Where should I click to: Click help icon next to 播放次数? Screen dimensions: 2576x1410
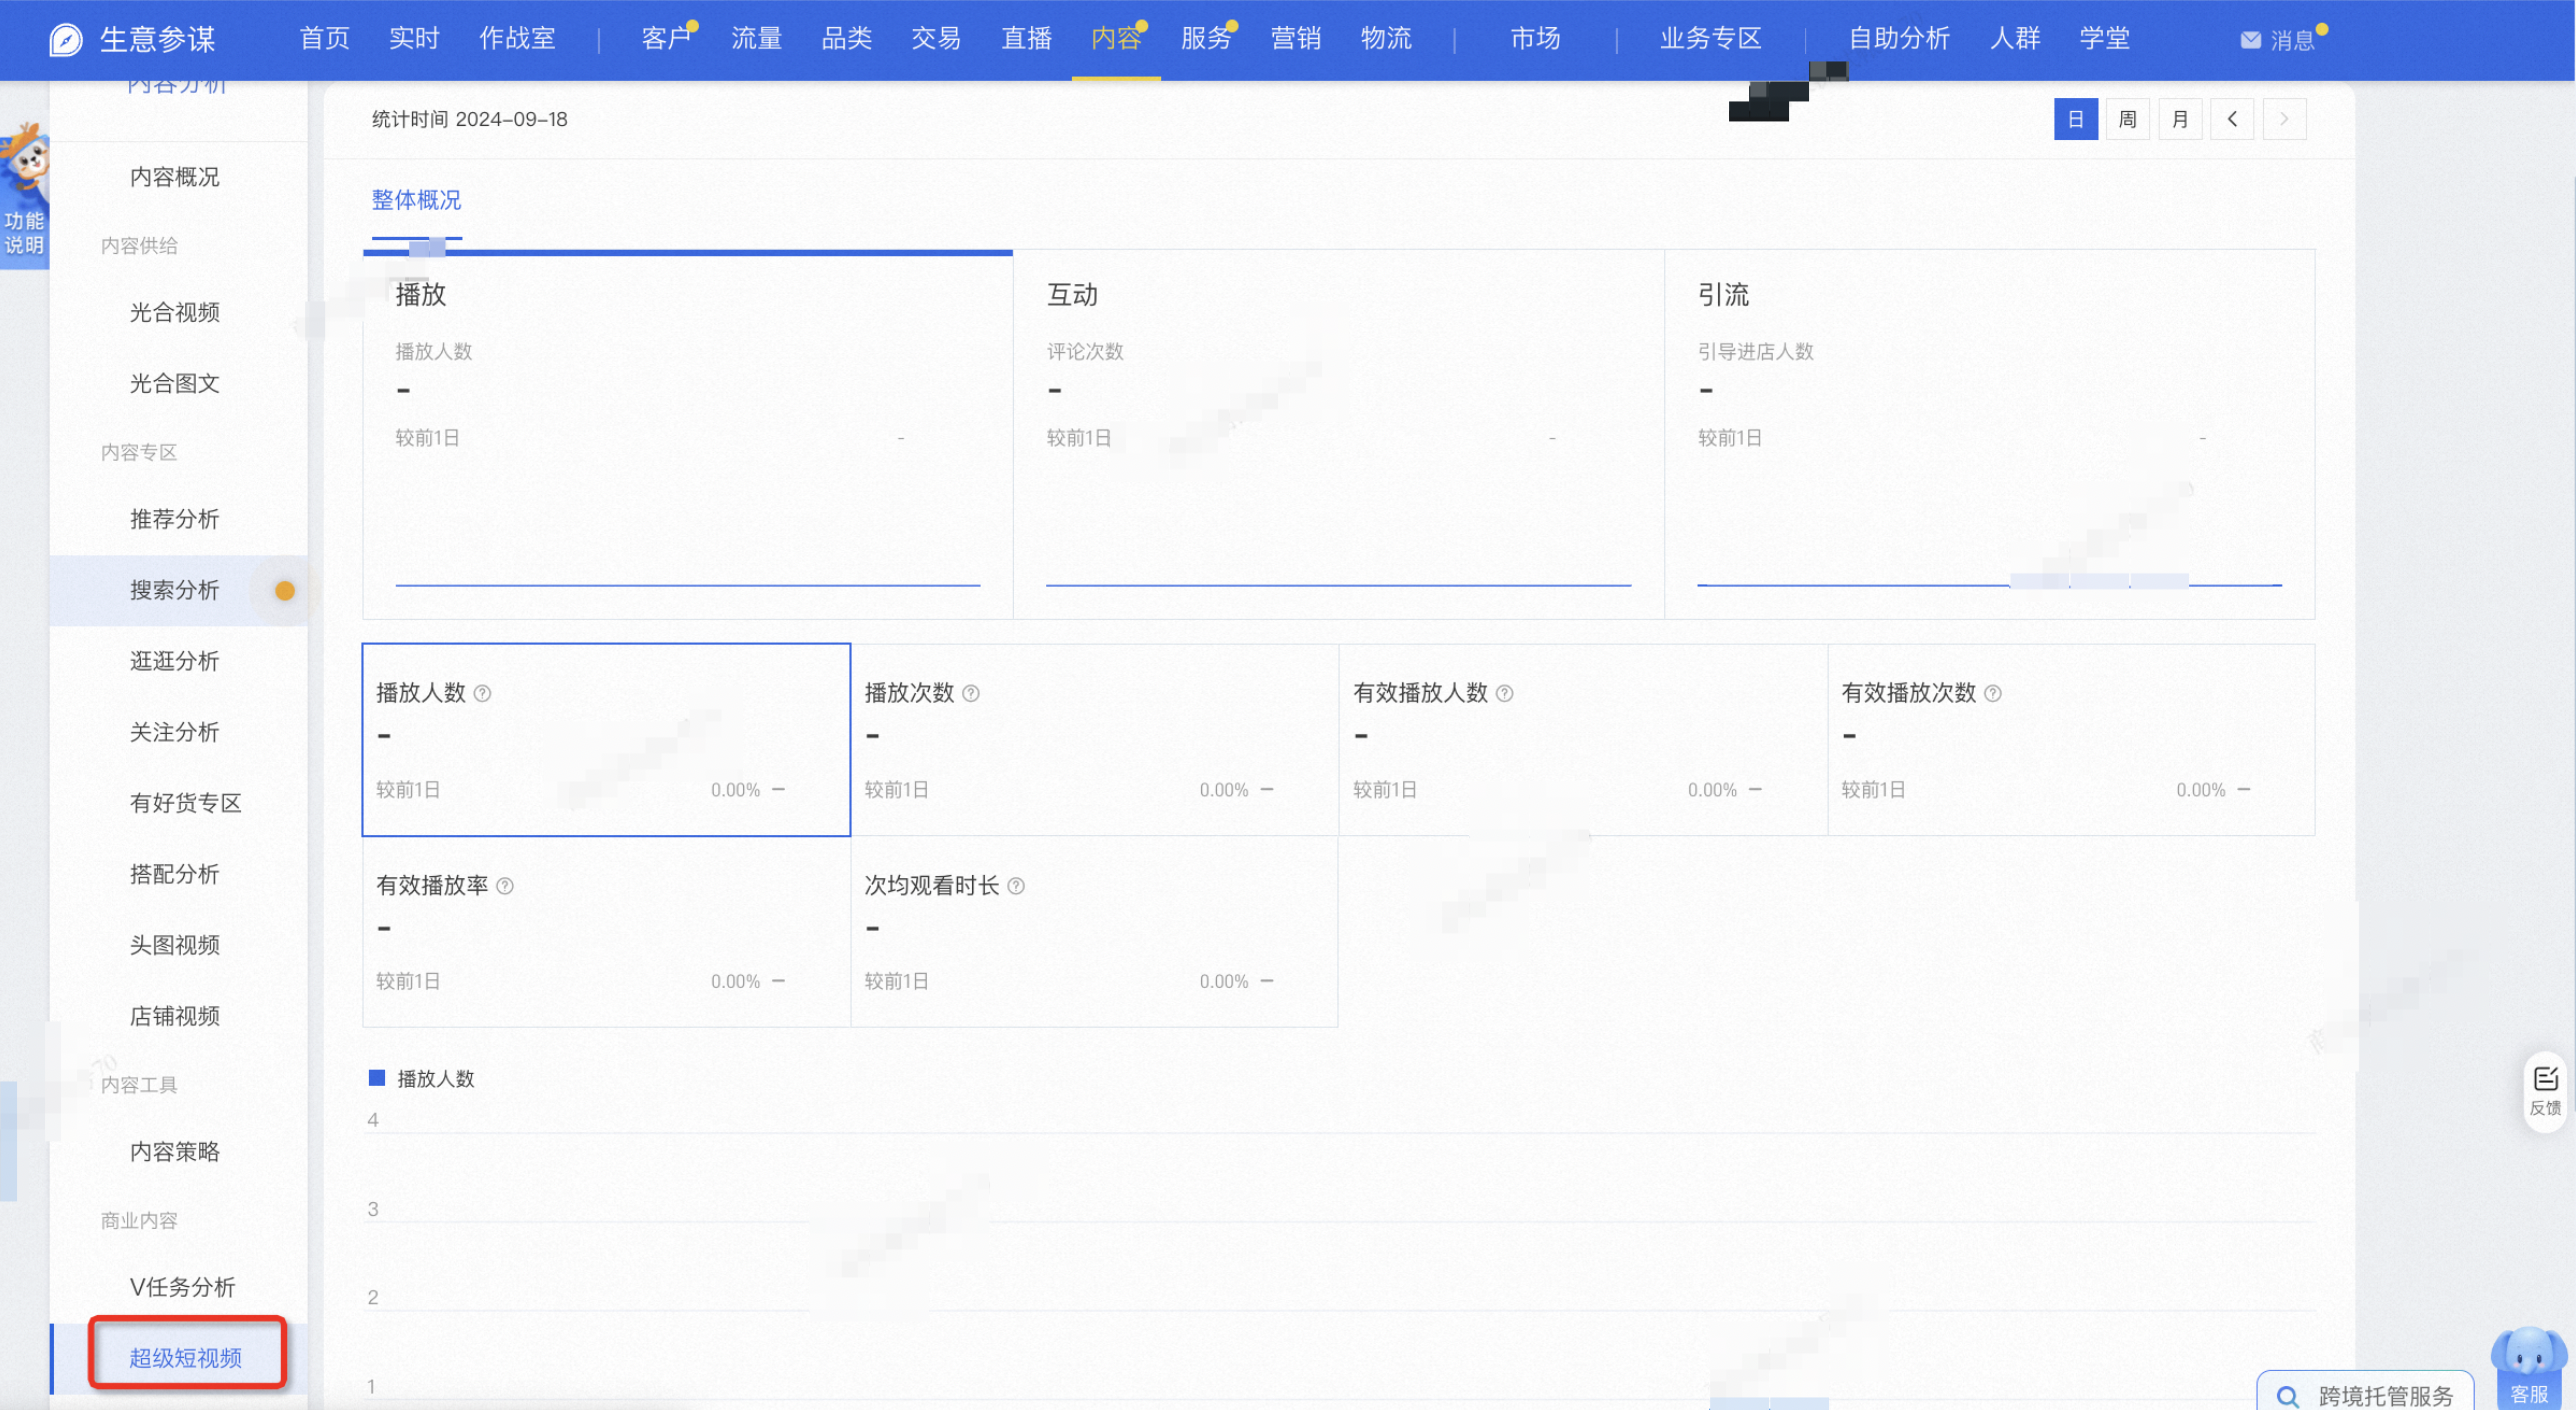970,693
